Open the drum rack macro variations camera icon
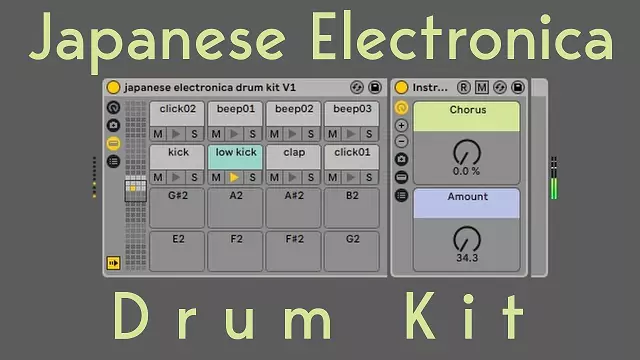The width and height of the screenshot is (640, 360). click(113, 125)
